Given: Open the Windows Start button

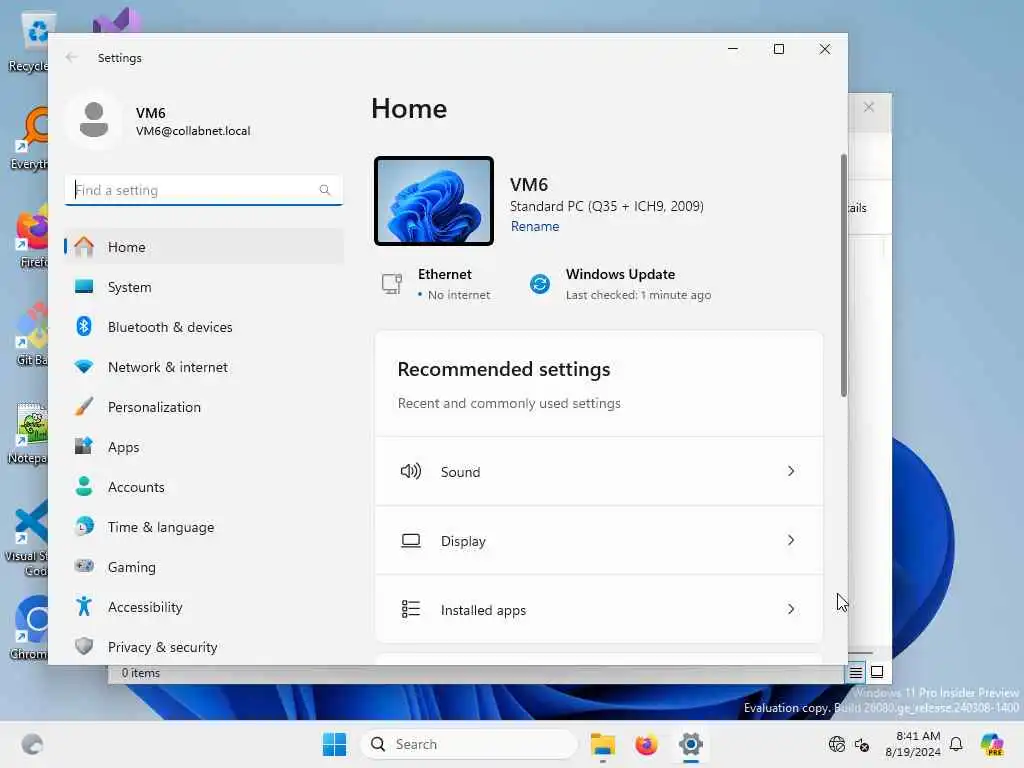Looking at the screenshot, I should coord(334,744).
